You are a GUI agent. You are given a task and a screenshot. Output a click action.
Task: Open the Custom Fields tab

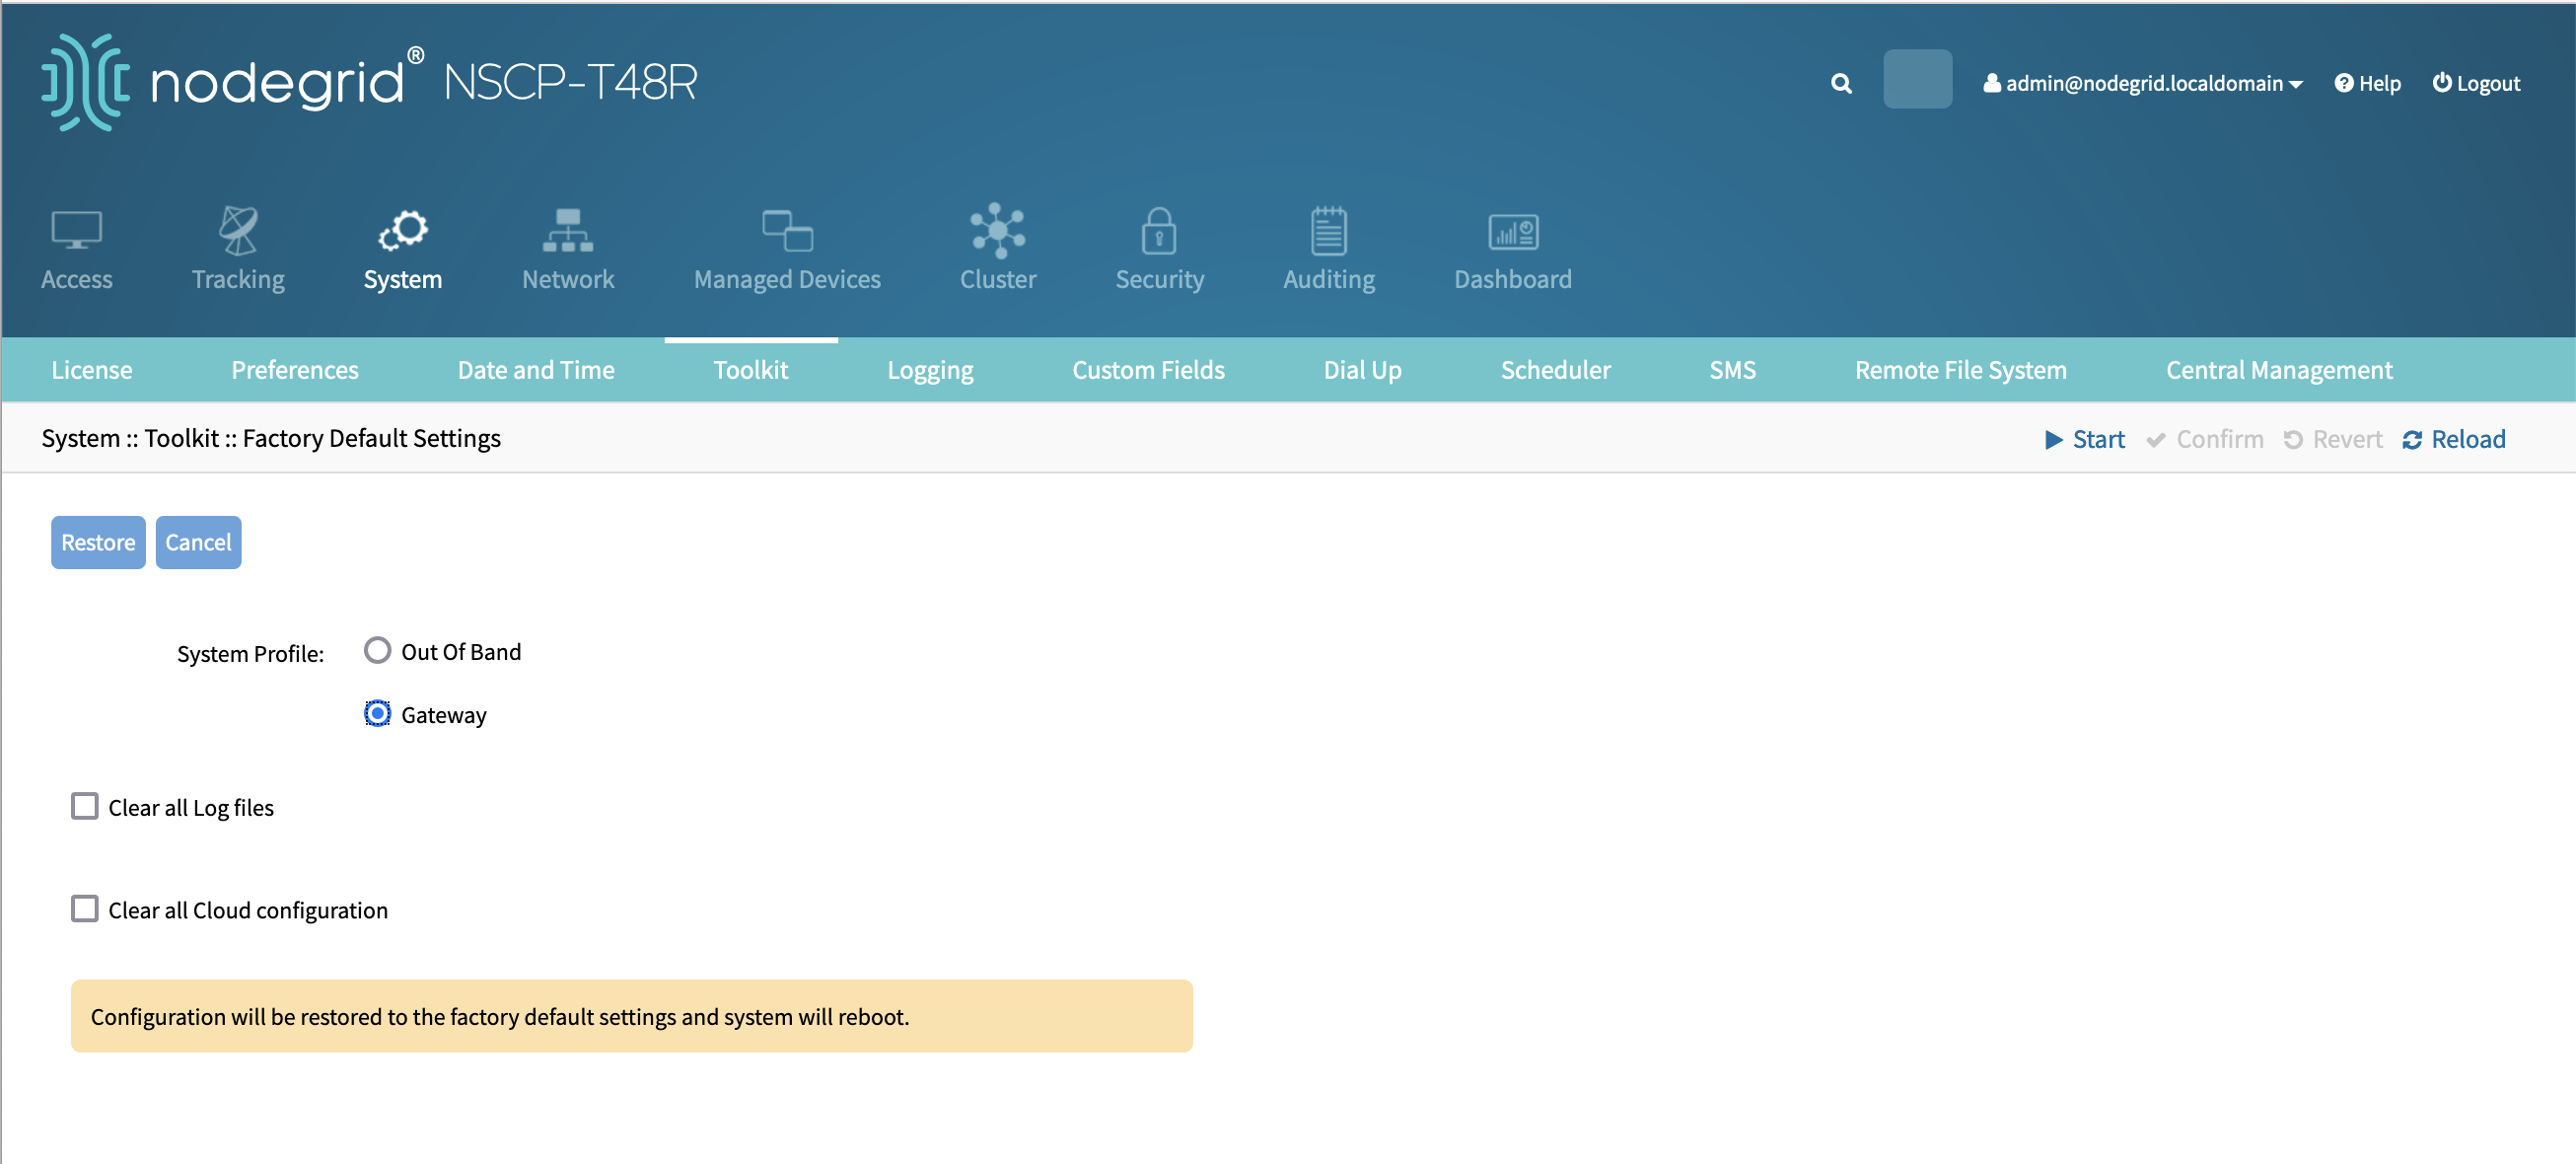tap(1148, 370)
